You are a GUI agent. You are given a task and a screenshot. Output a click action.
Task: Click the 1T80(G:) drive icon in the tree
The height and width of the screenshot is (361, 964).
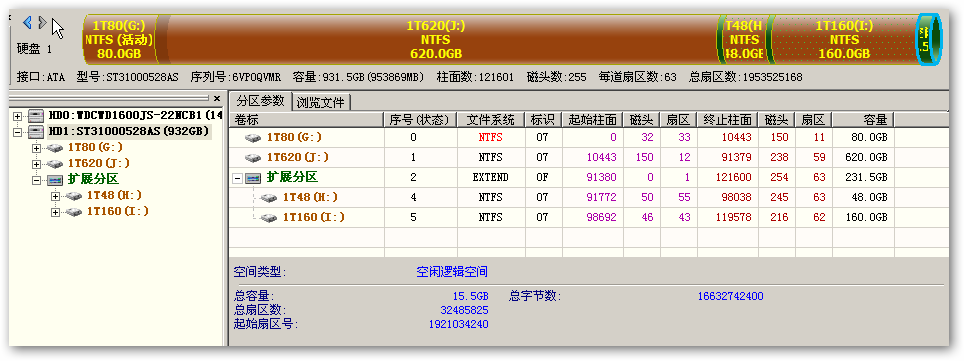click(55, 148)
